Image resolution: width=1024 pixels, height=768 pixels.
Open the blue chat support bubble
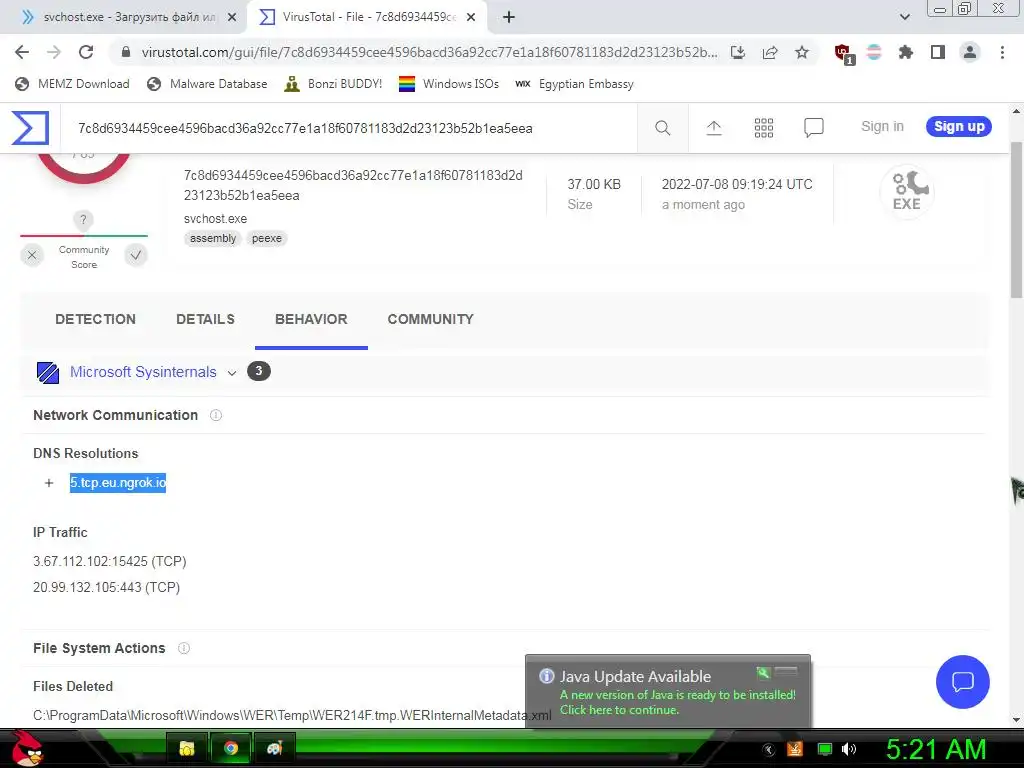963,682
